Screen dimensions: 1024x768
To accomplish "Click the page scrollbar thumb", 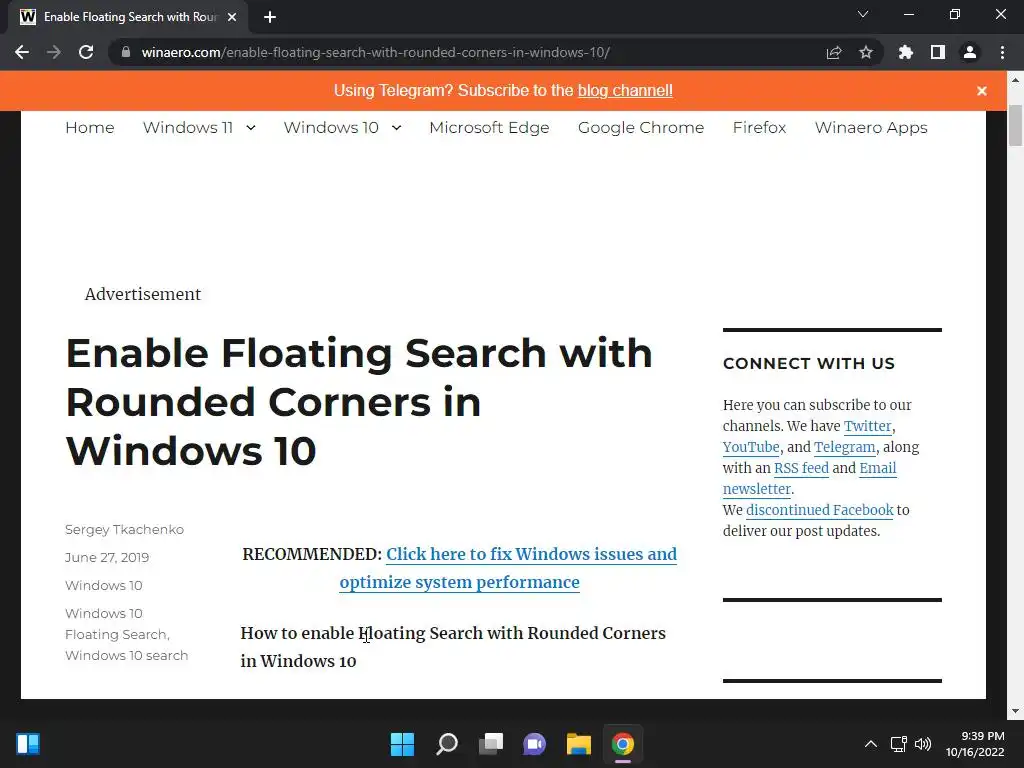I will tap(1015, 125).
